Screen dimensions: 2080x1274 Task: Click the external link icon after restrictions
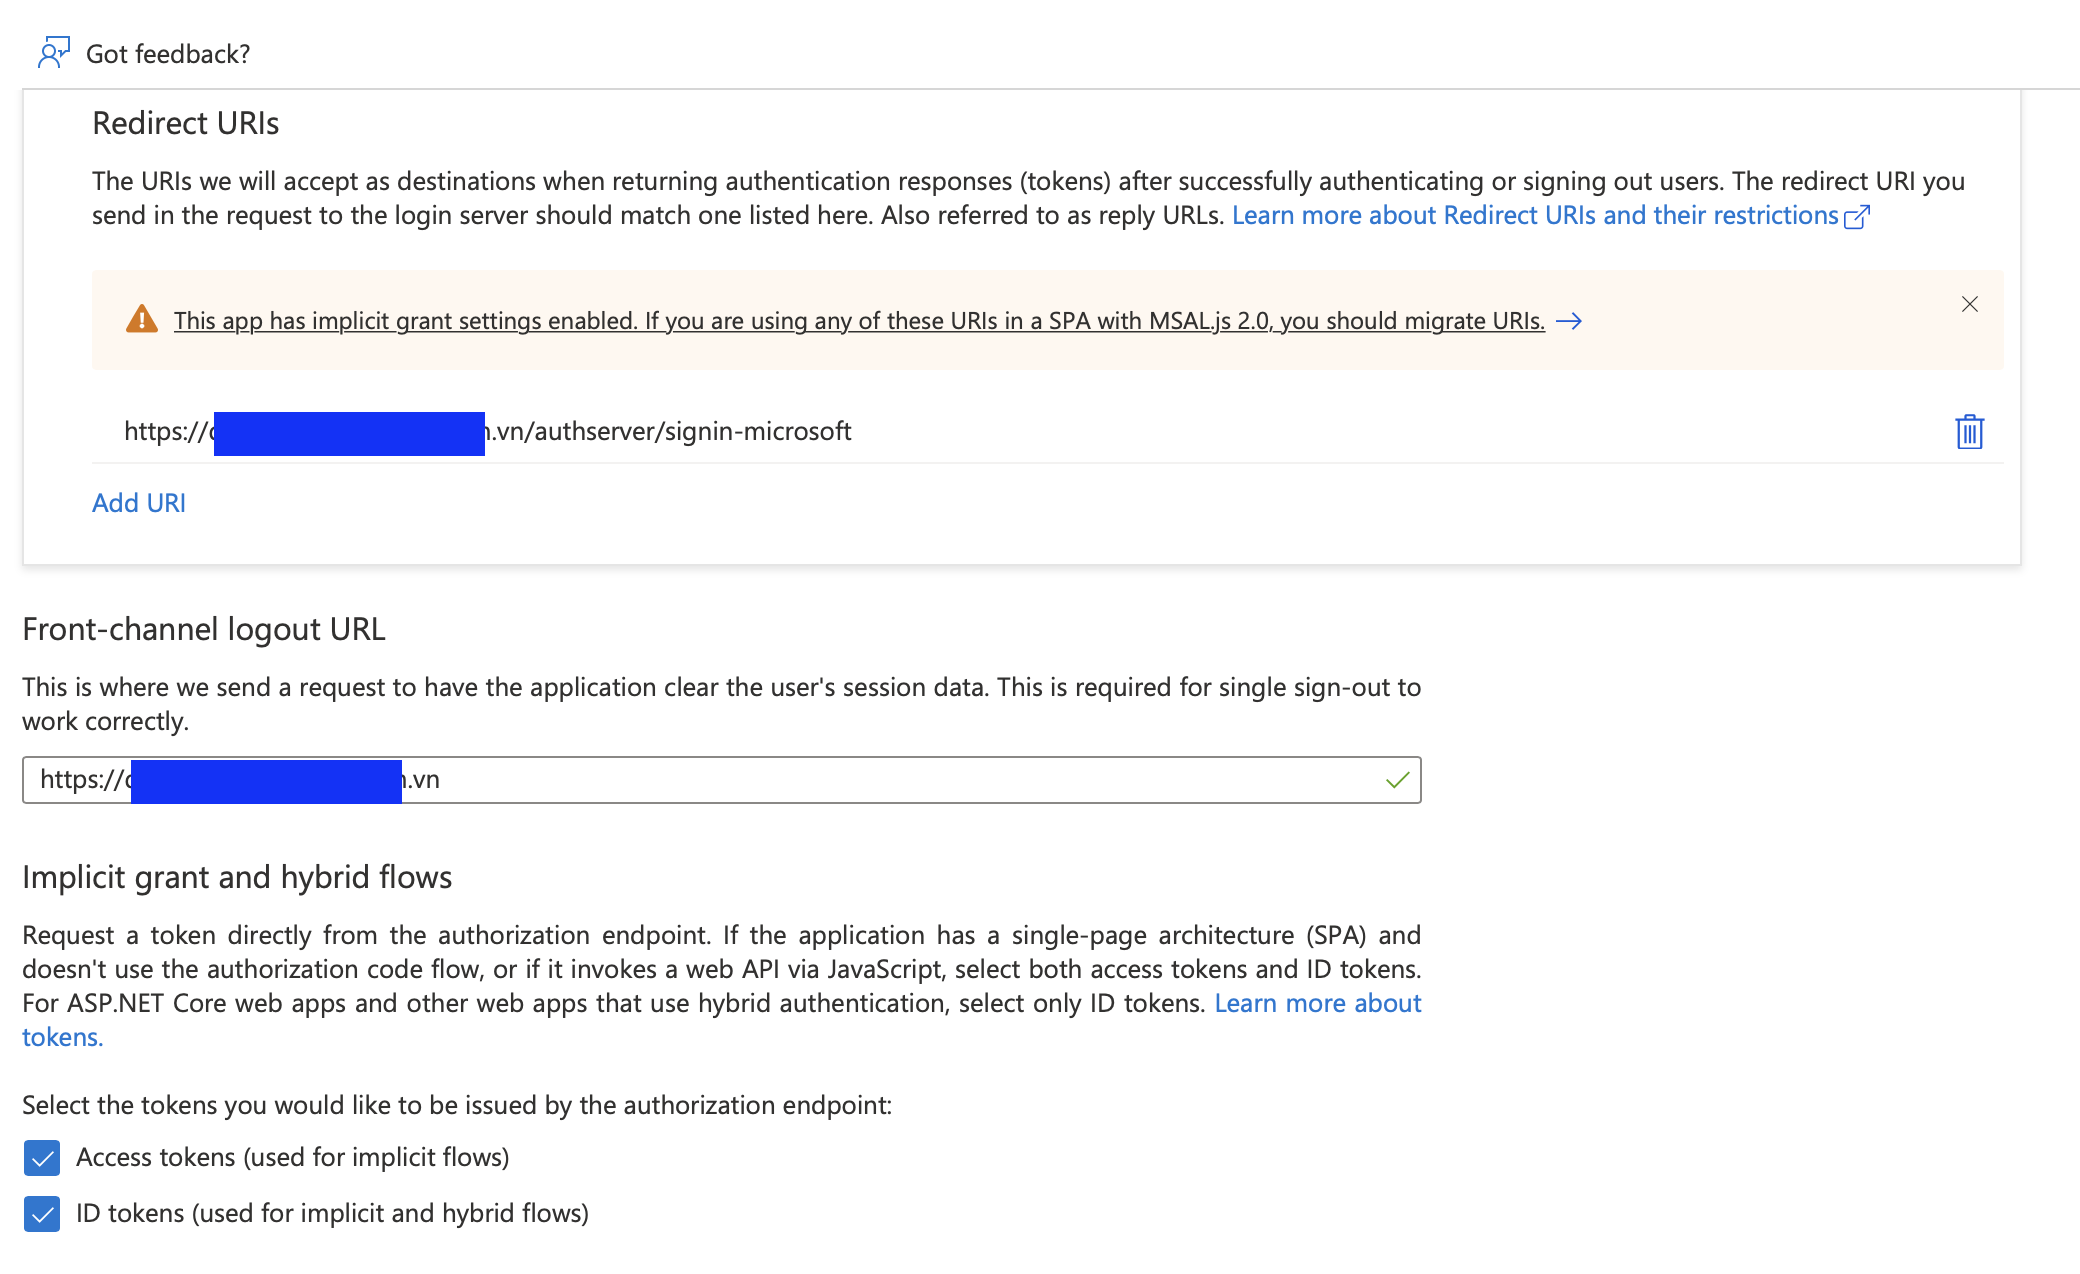click(x=1857, y=217)
